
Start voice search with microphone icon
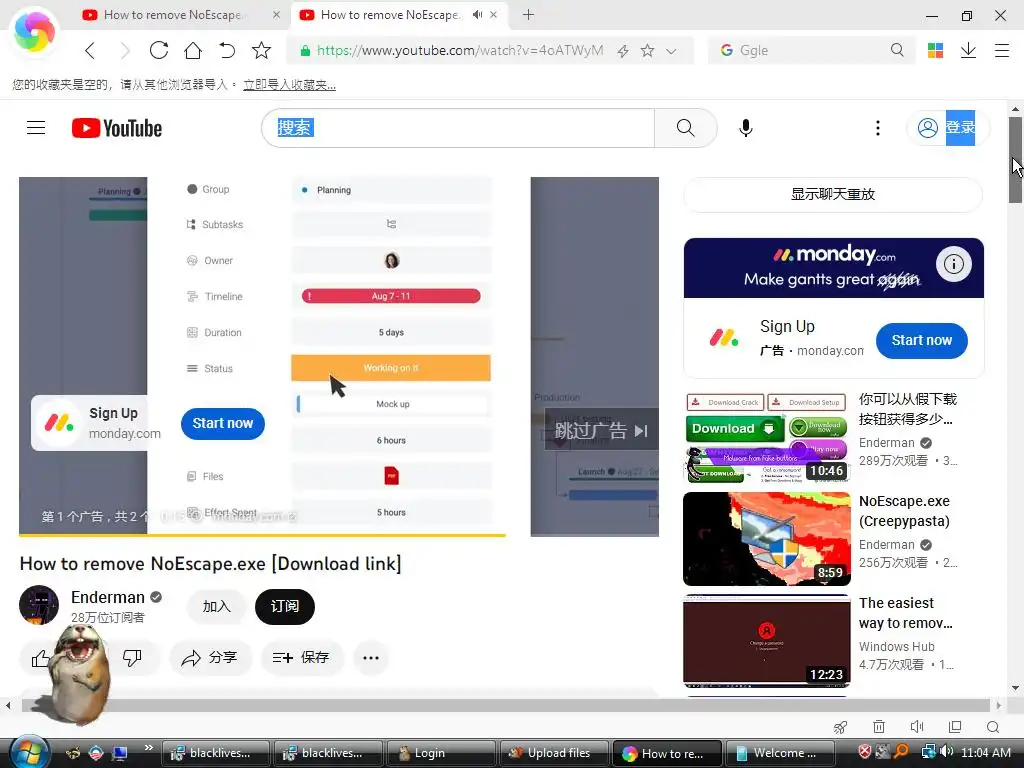tap(746, 128)
